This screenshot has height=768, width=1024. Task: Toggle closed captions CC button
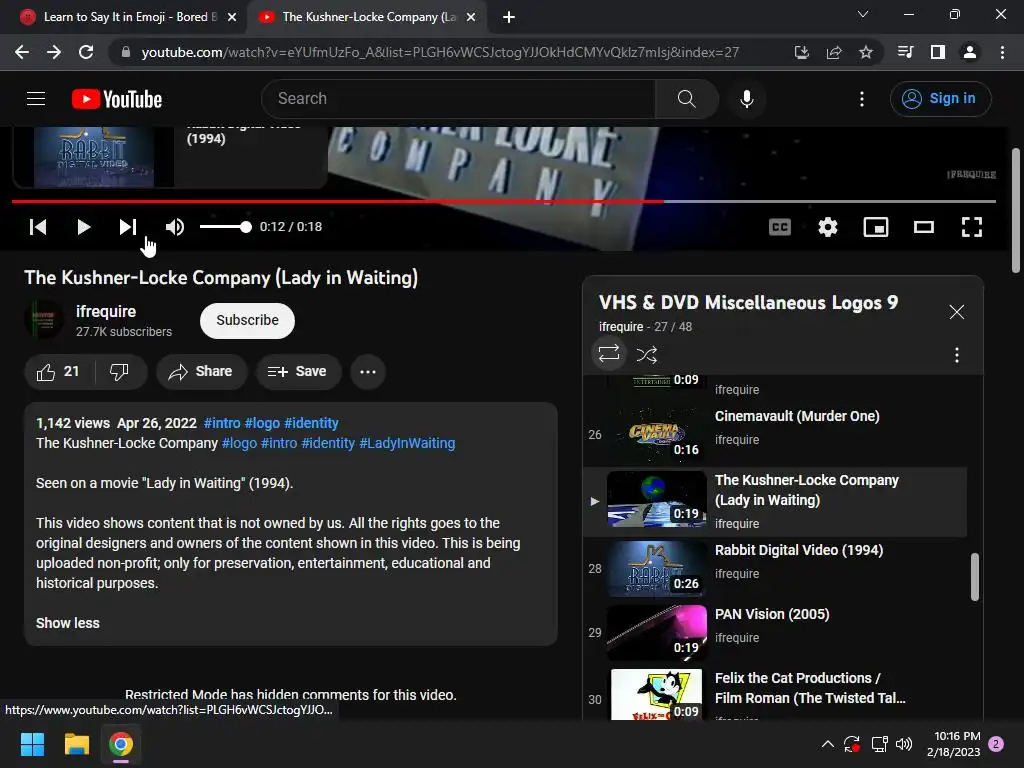click(780, 227)
